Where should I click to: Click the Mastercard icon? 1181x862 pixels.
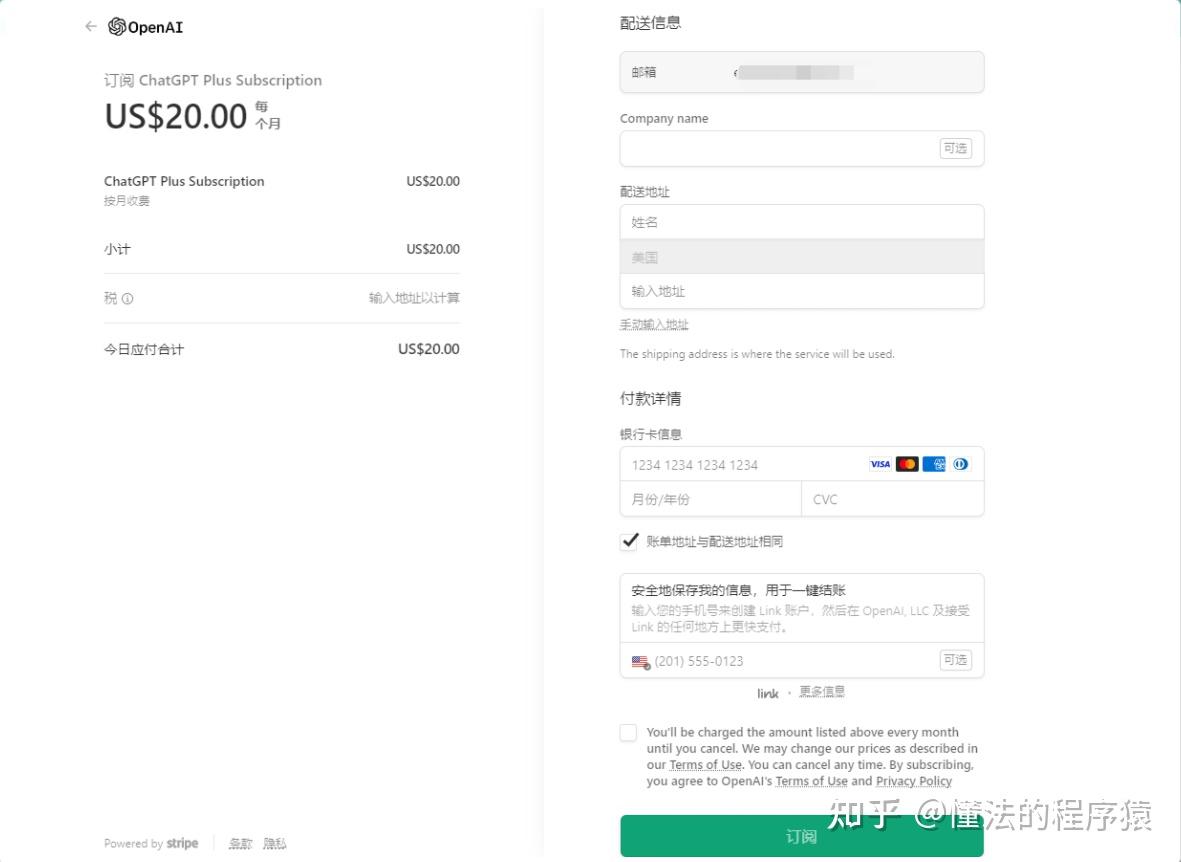pos(907,464)
